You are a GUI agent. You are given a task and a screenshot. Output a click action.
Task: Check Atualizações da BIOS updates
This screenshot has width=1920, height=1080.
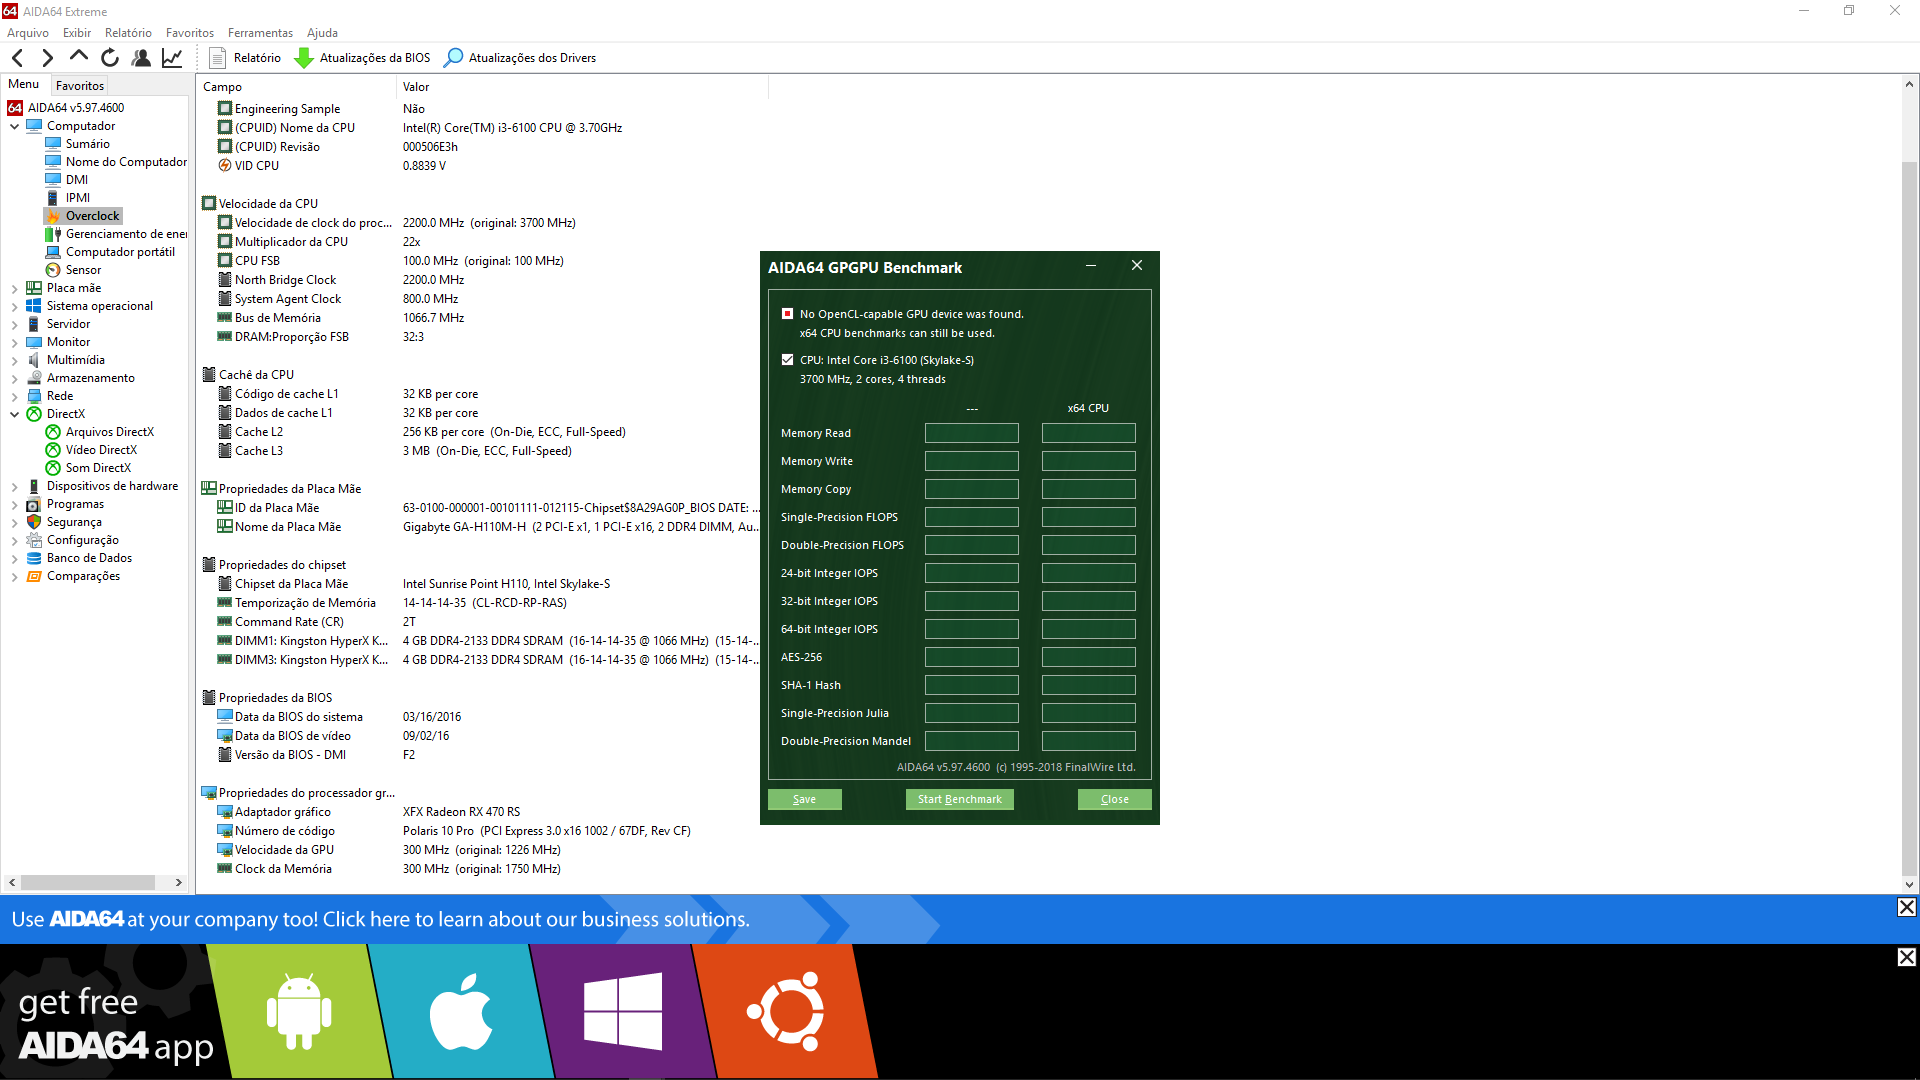[362, 58]
